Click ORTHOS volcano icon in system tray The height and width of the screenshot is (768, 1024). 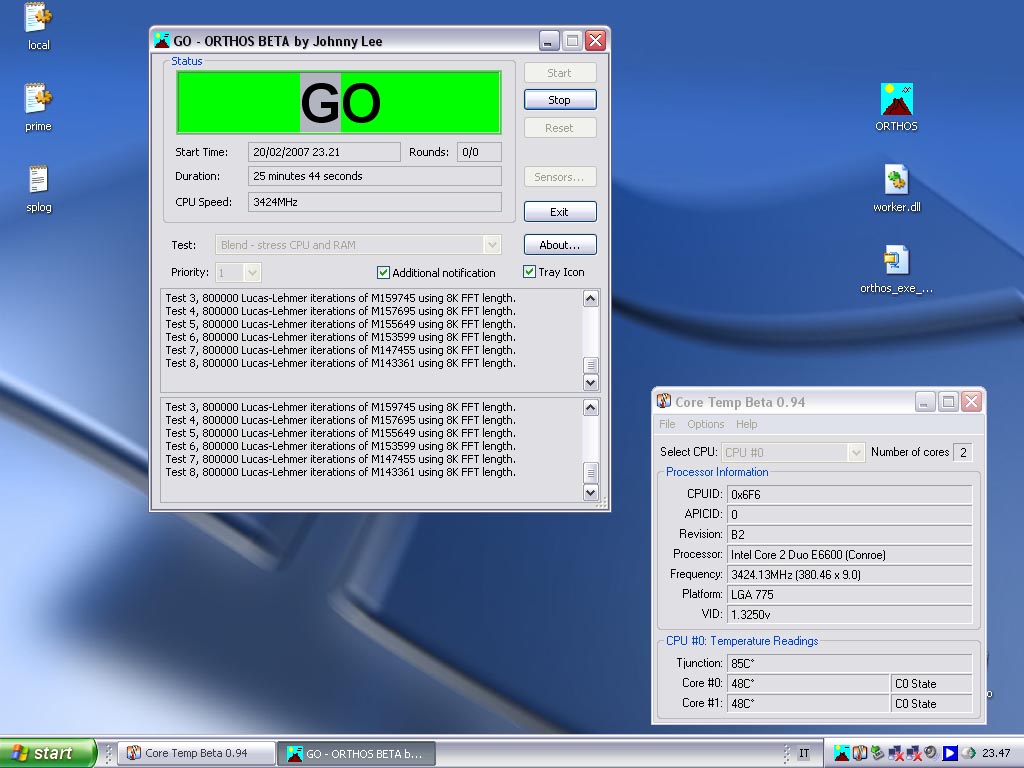point(842,753)
